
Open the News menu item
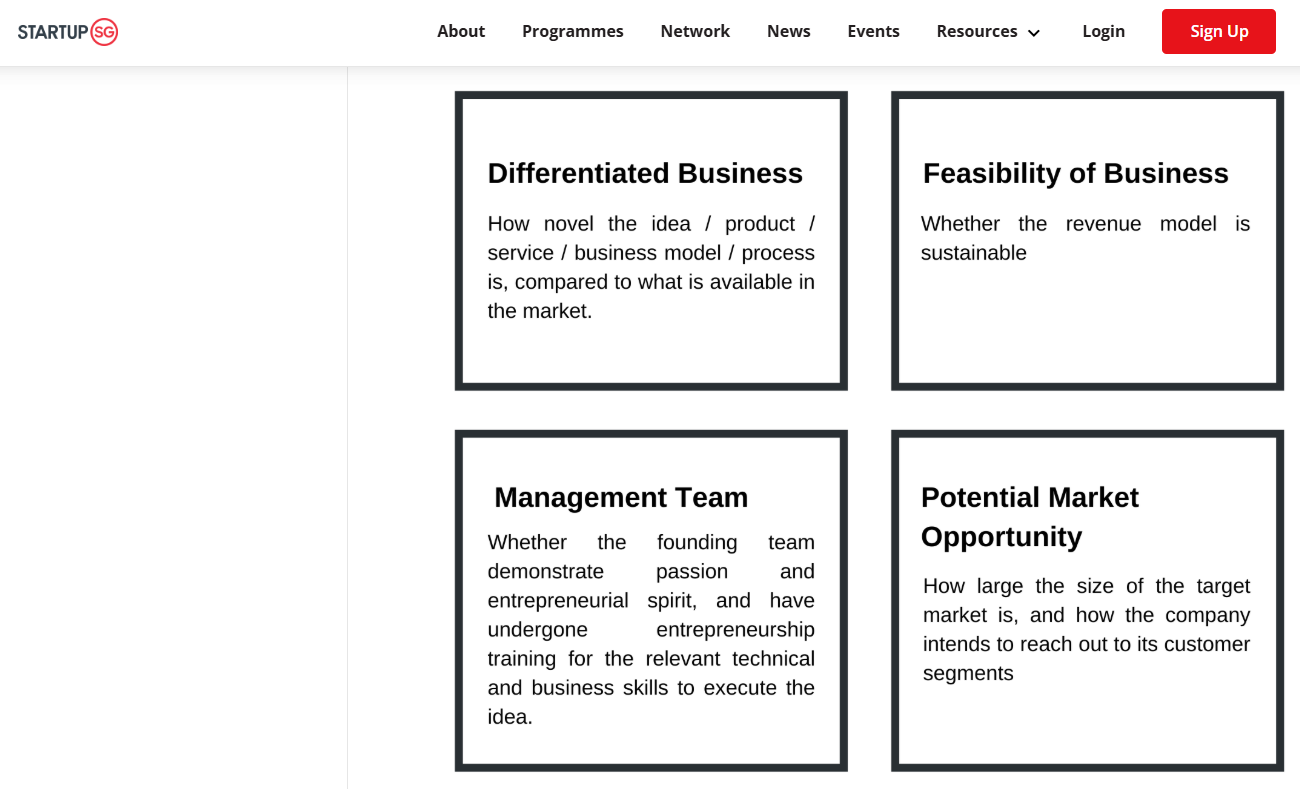pyautogui.click(x=788, y=32)
